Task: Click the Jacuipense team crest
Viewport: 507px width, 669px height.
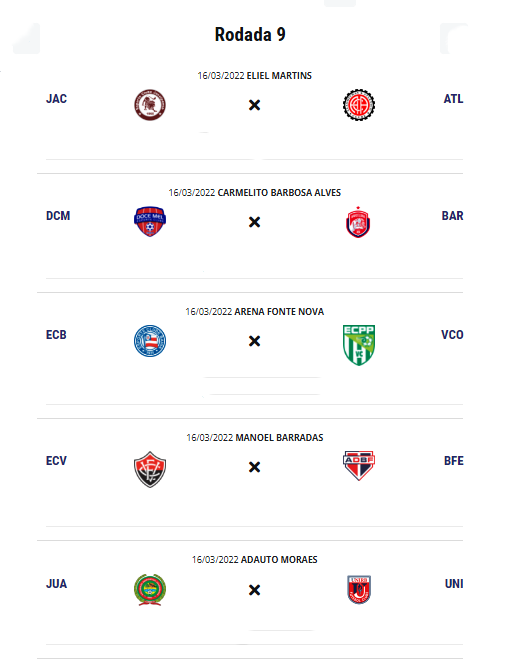Action: click(x=150, y=105)
